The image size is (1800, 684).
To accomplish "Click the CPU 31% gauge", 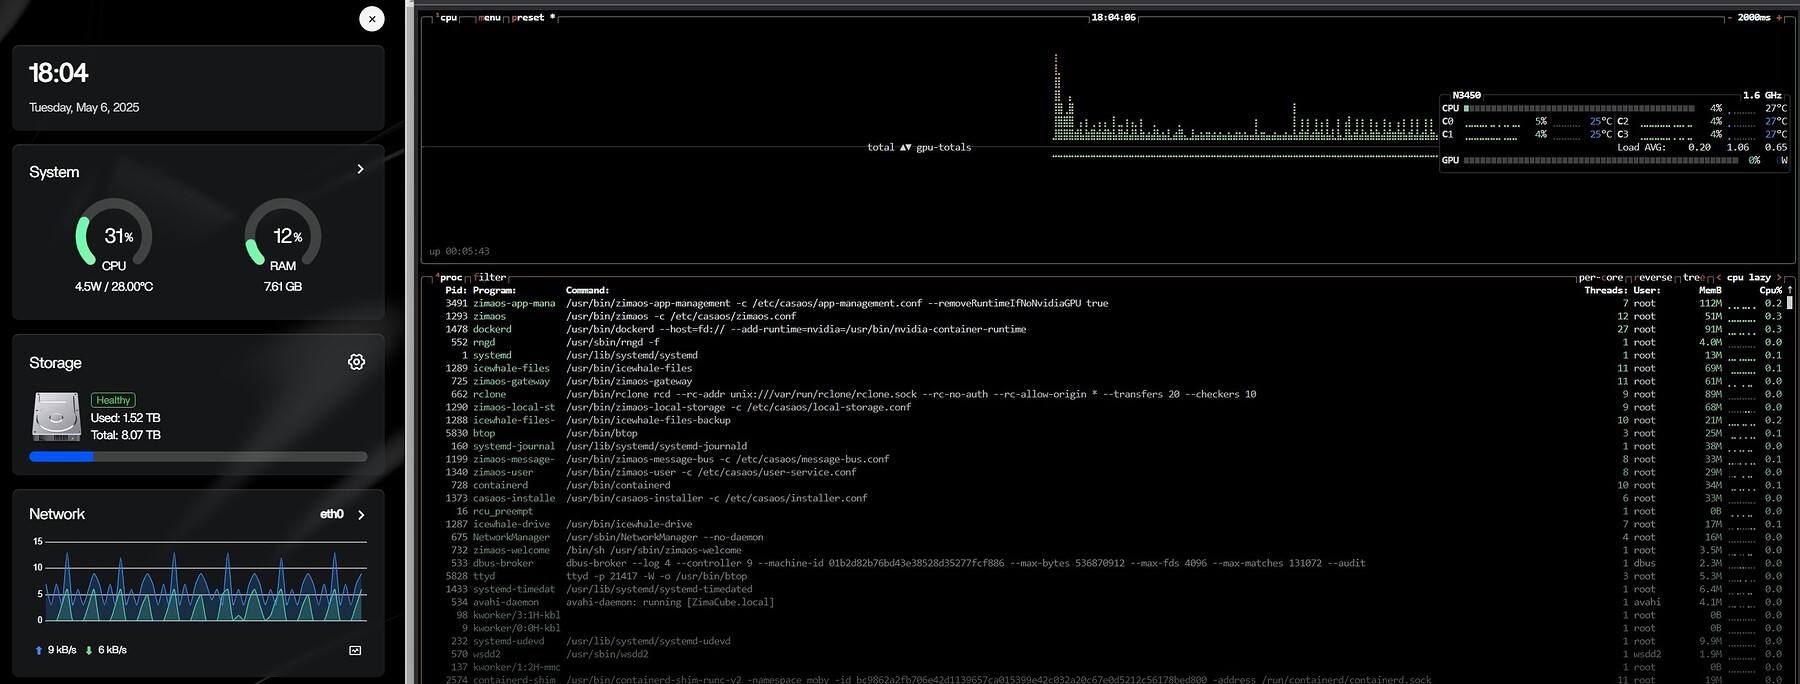I will pyautogui.click(x=114, y=233).
